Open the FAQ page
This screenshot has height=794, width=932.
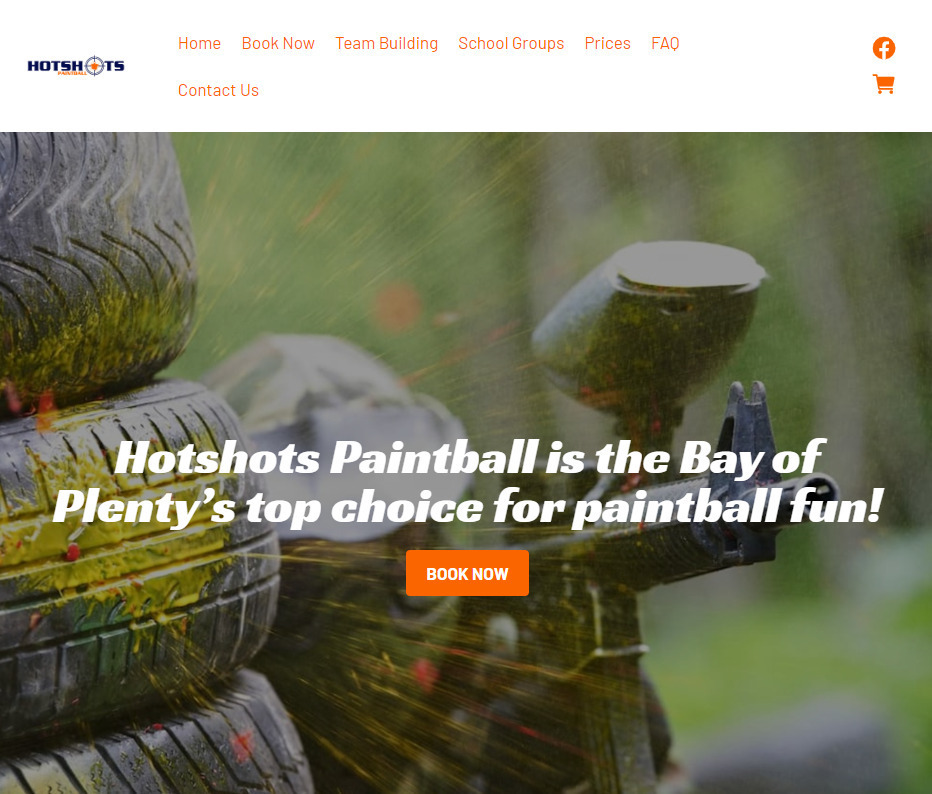pyautogui.click(x=665, y=43)
